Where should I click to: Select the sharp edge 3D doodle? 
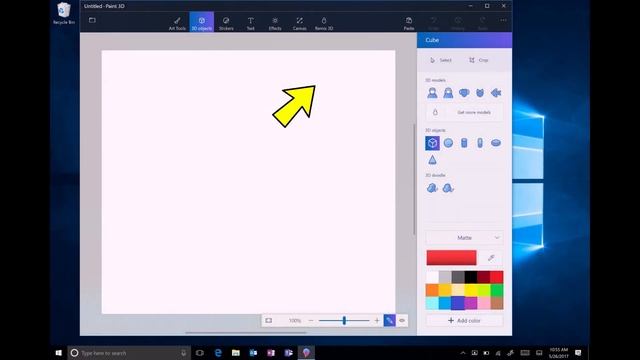(432, 188)
